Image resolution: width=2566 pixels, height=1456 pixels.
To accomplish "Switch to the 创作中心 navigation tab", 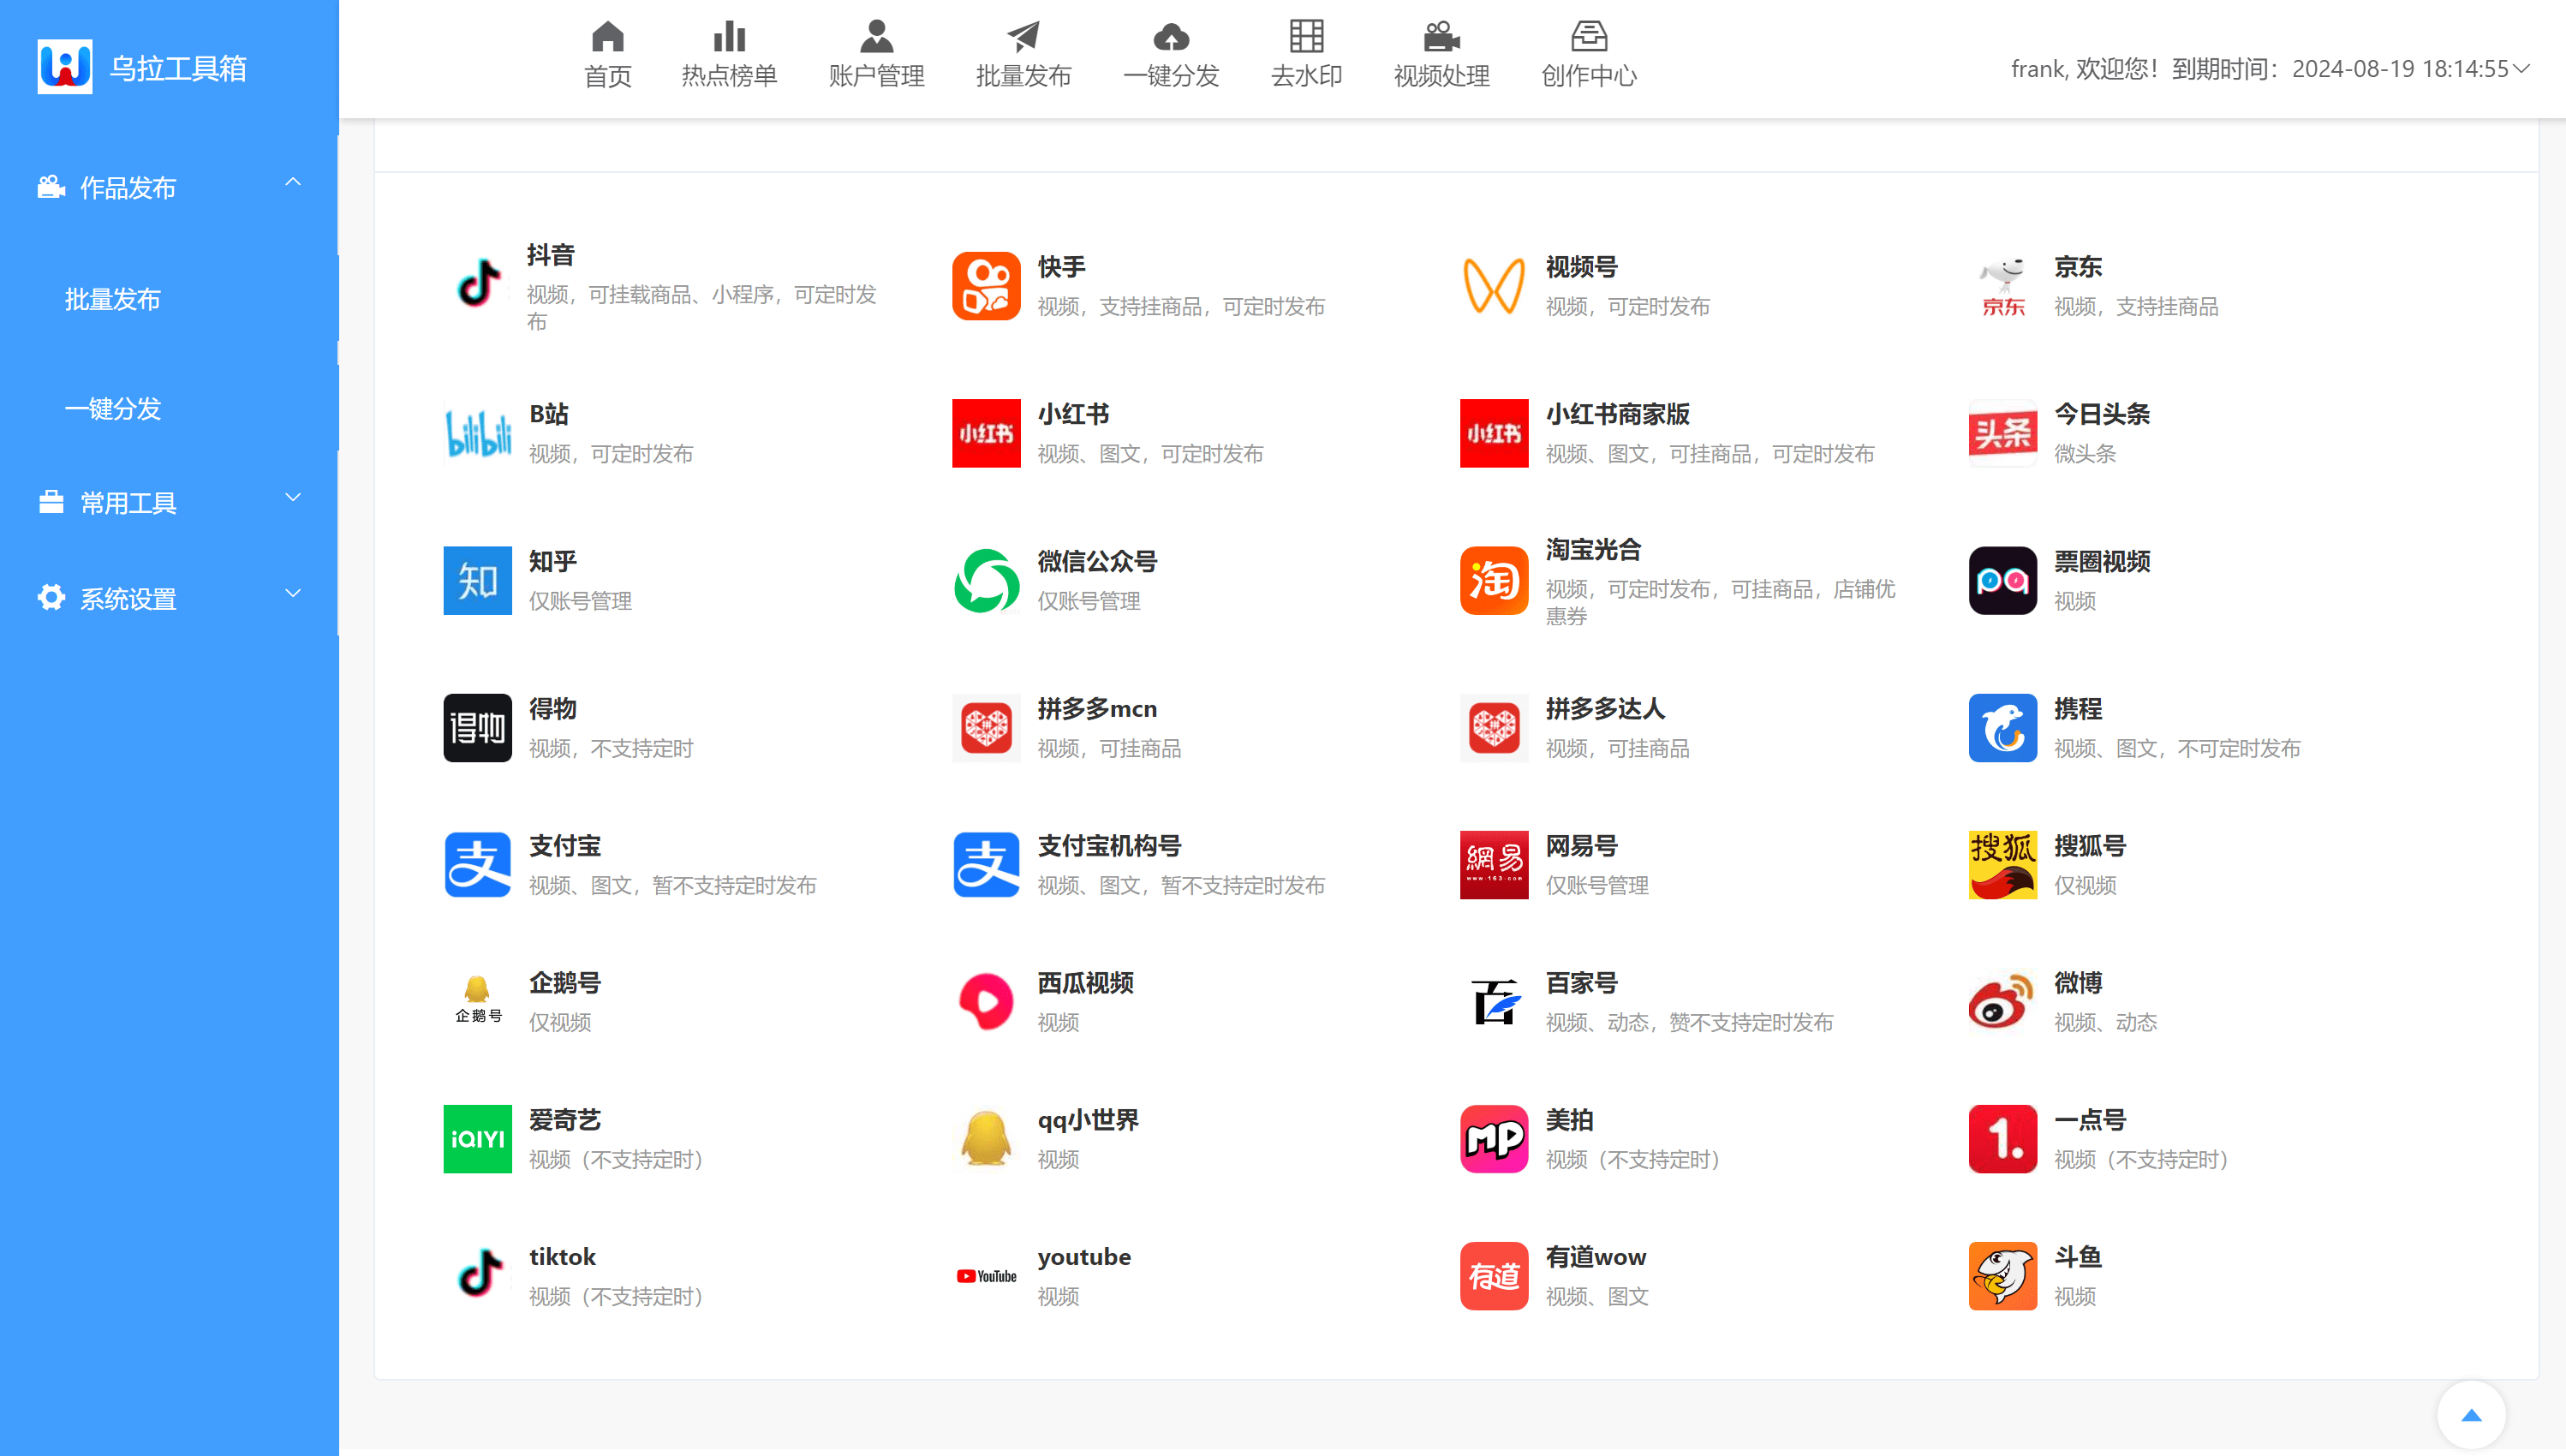I will 1588,55.
